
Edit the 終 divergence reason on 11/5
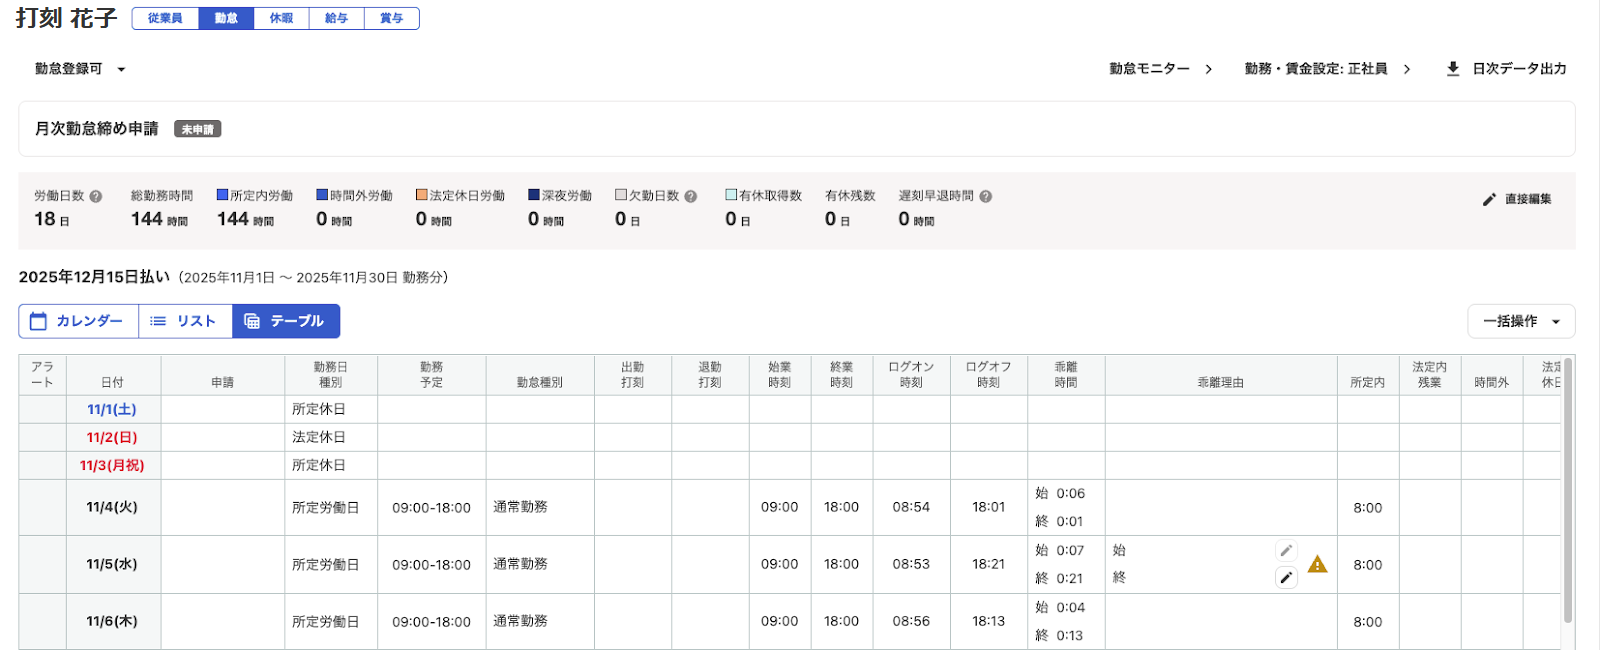point(1286,577)
